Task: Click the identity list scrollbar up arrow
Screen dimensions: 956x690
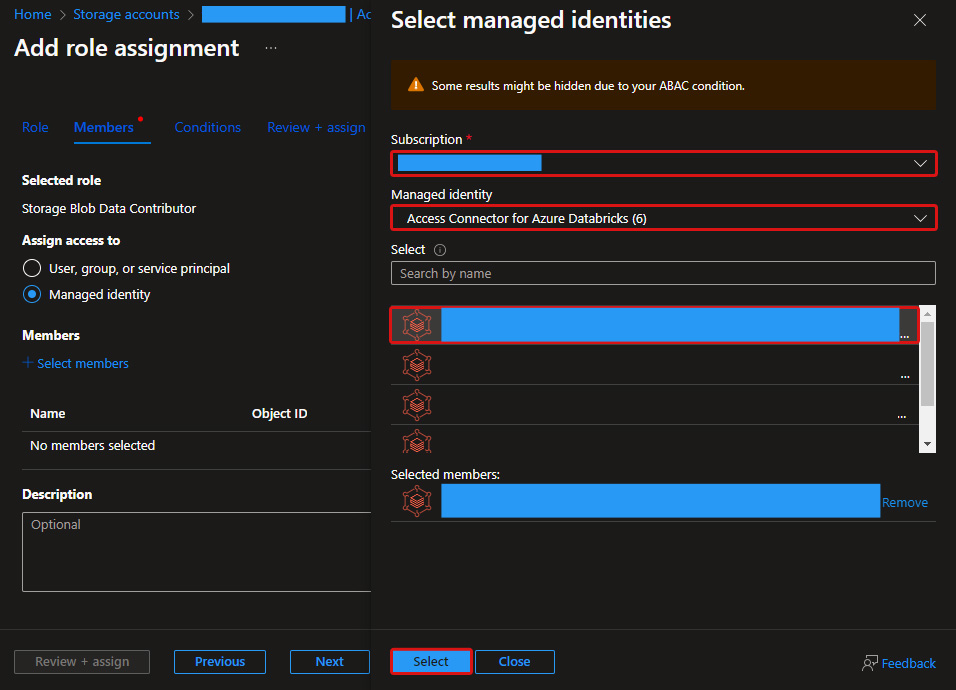Action: (x=927, y=313)
